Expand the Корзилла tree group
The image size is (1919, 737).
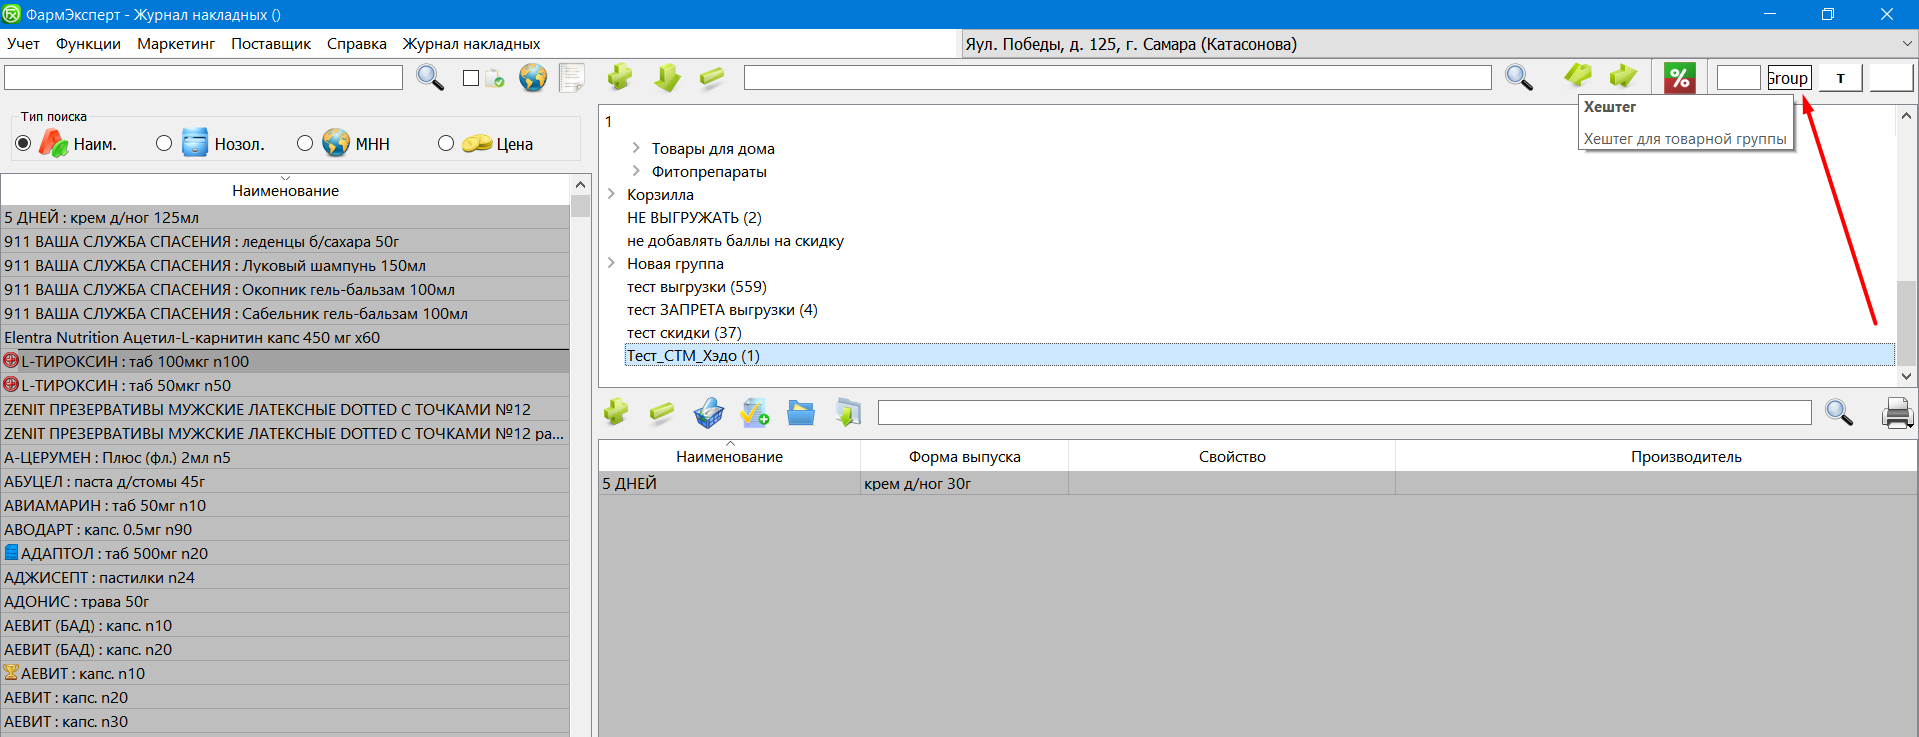(x=611, y=194)
